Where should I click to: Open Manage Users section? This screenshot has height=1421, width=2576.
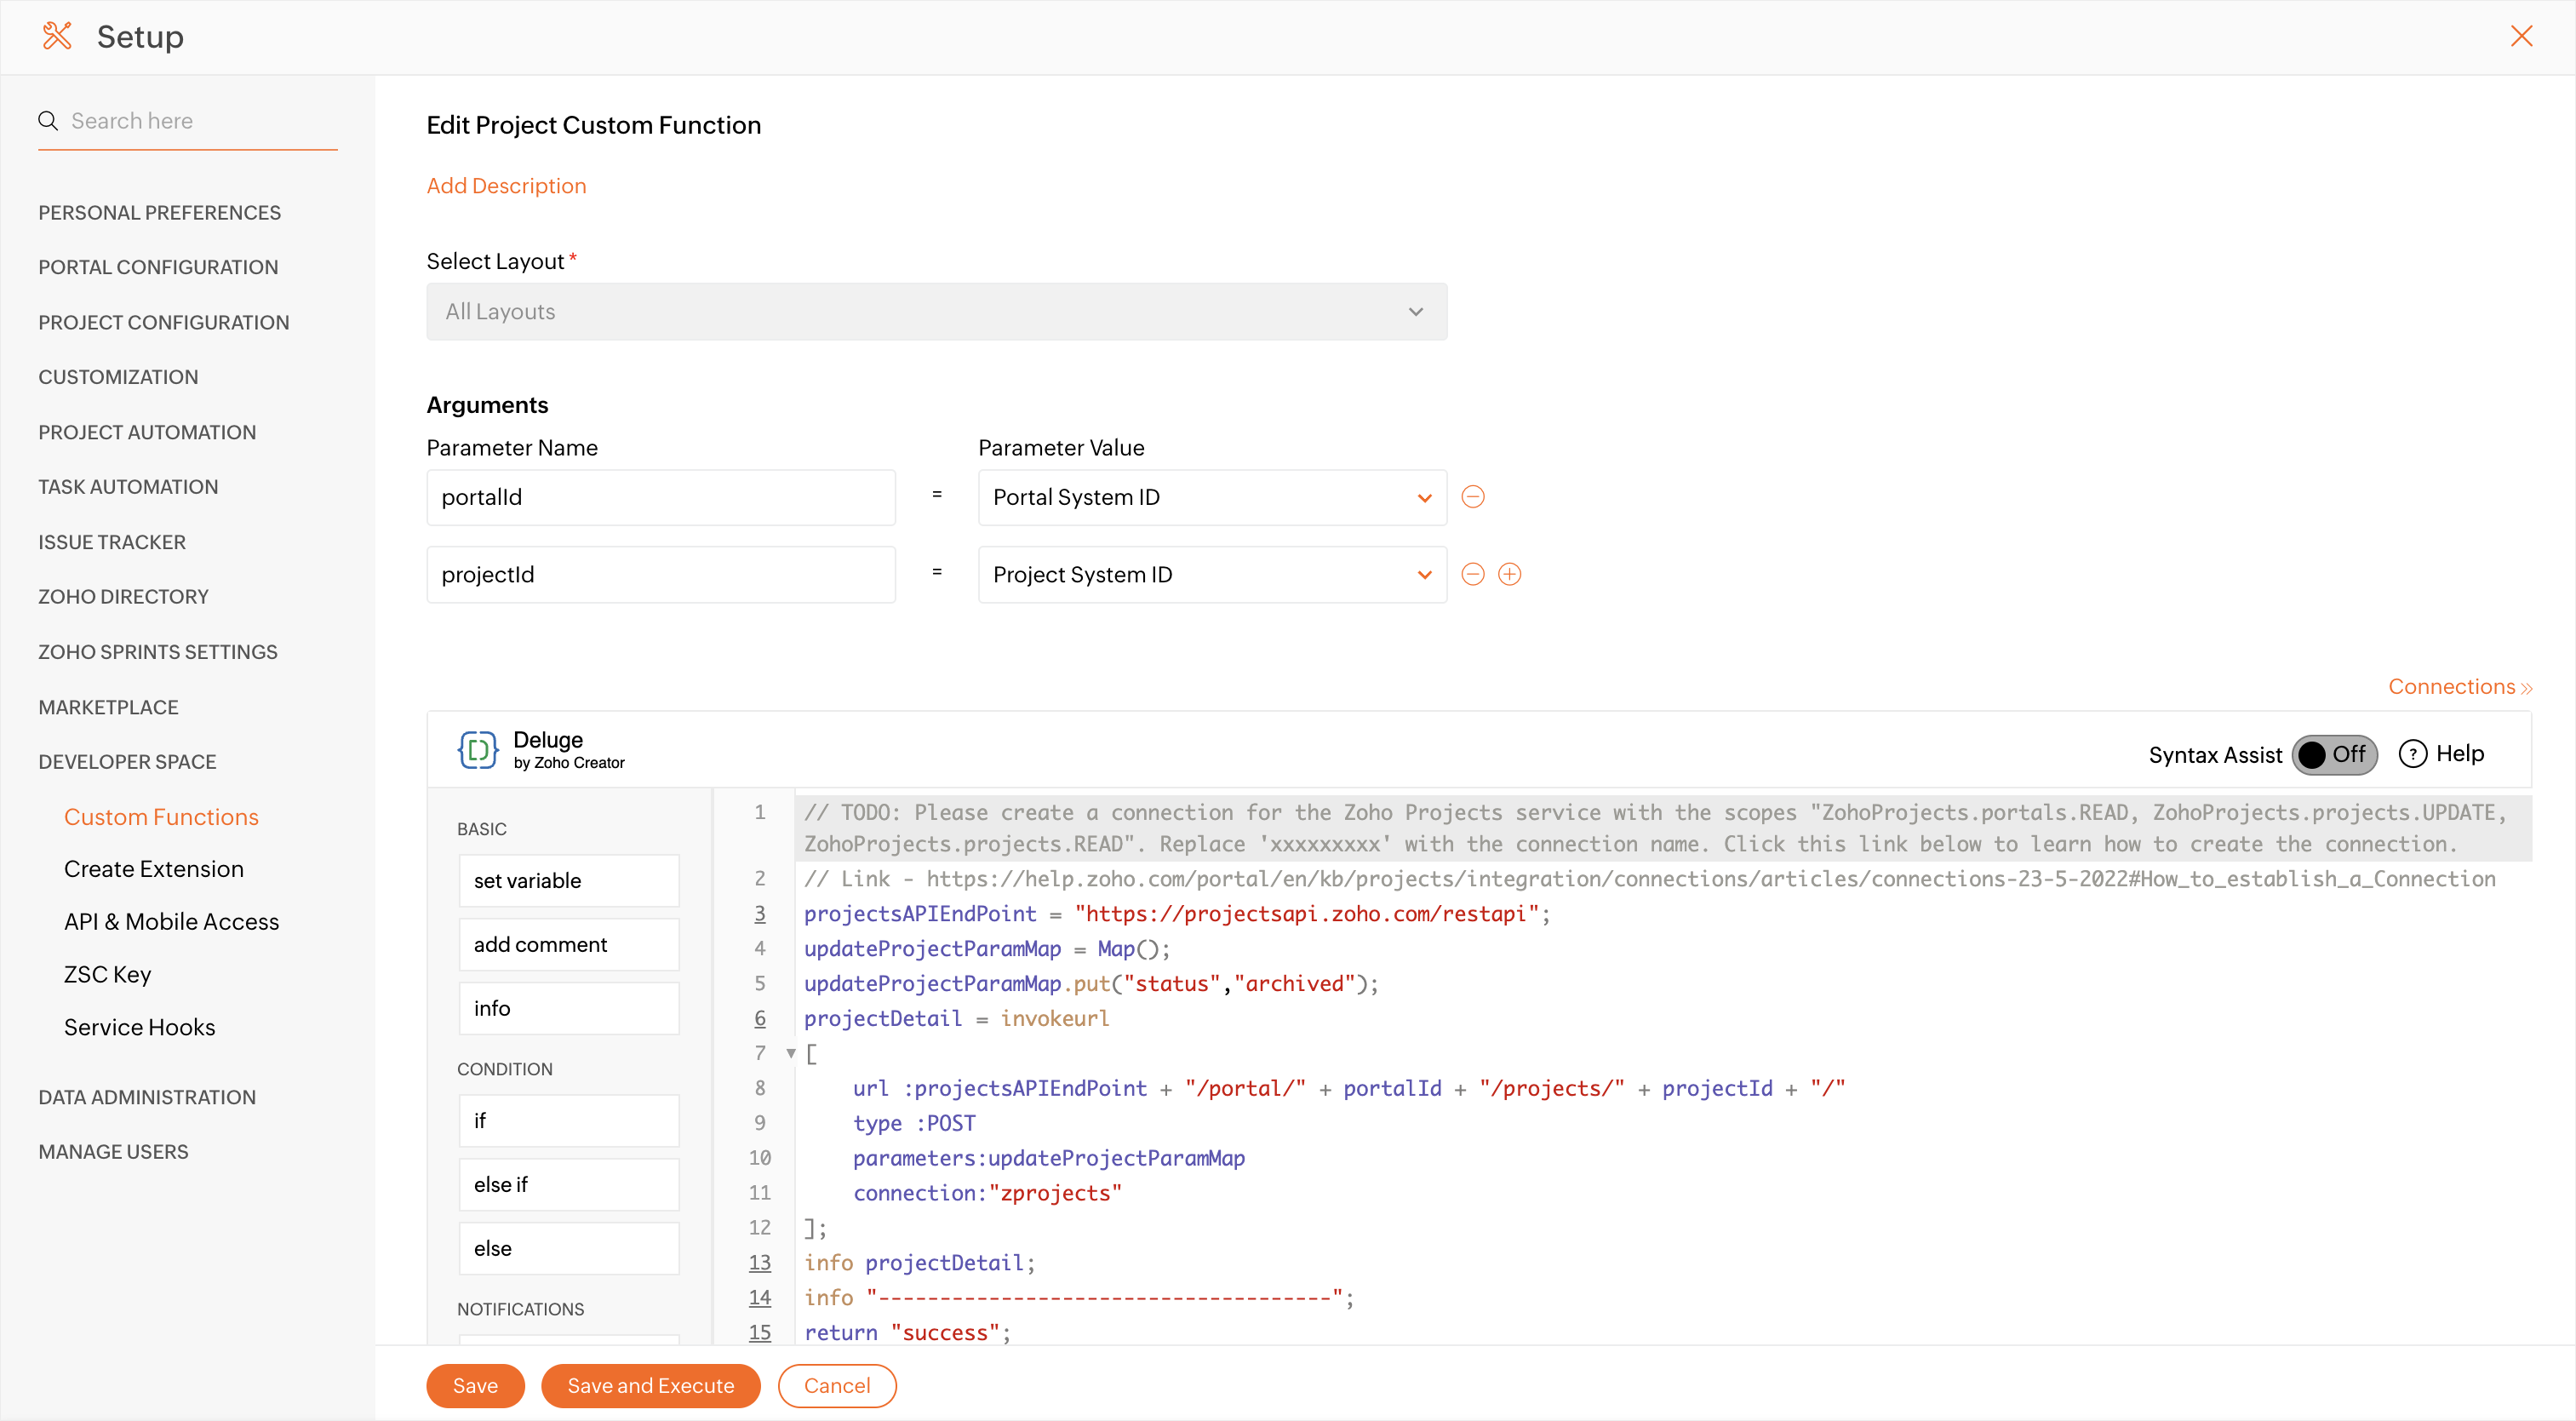pos(113,1152)
